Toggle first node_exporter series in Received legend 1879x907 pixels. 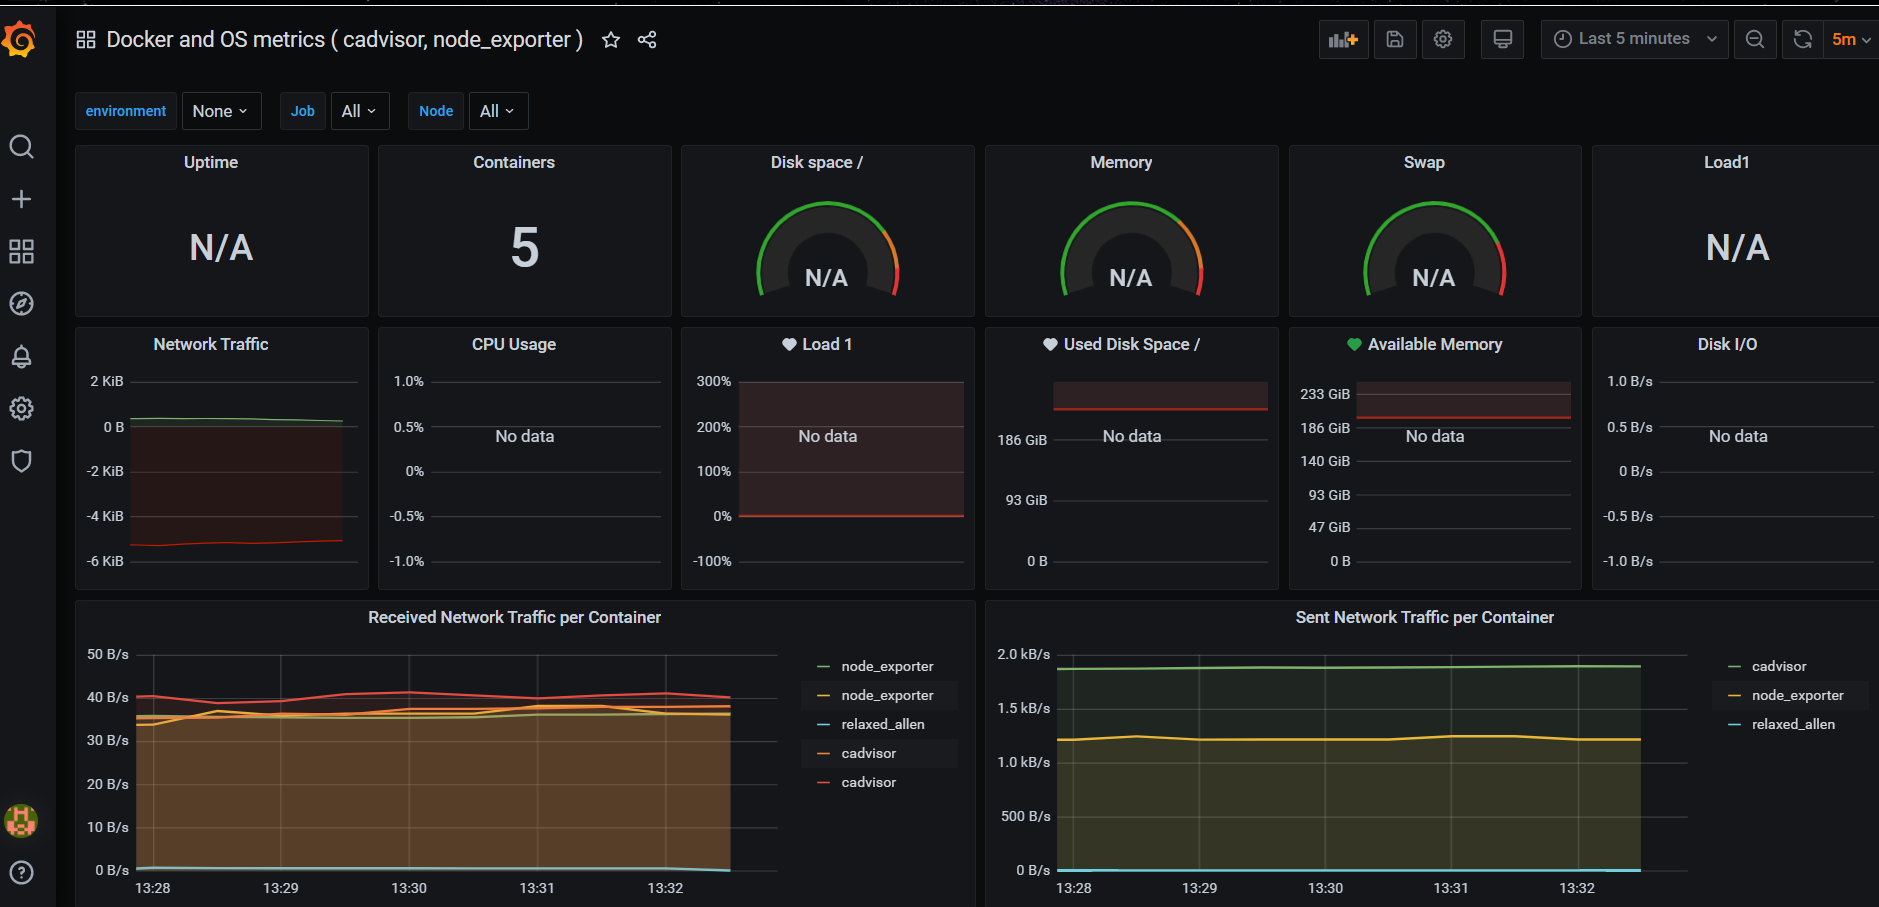point(887,666)
